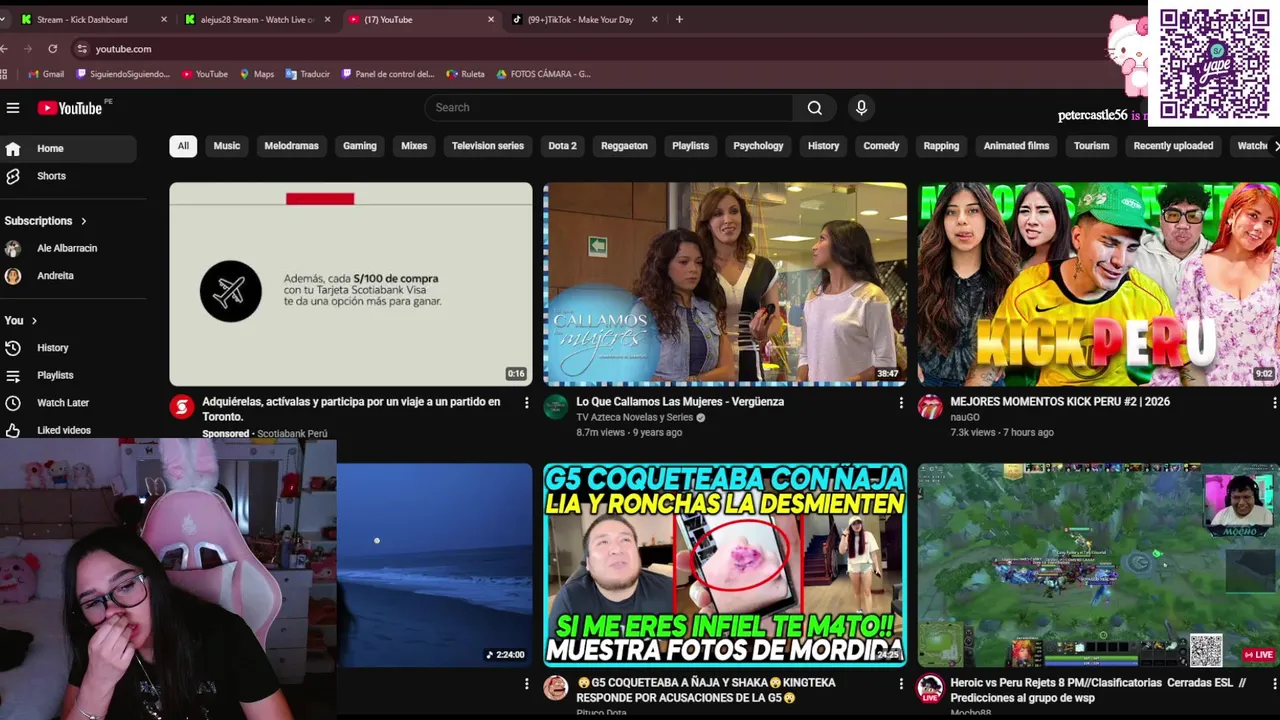The height and width of the screenshot is (720, 1280).
Task: Open more options for Scotiabank ad
Action: [x=527, y=402]
